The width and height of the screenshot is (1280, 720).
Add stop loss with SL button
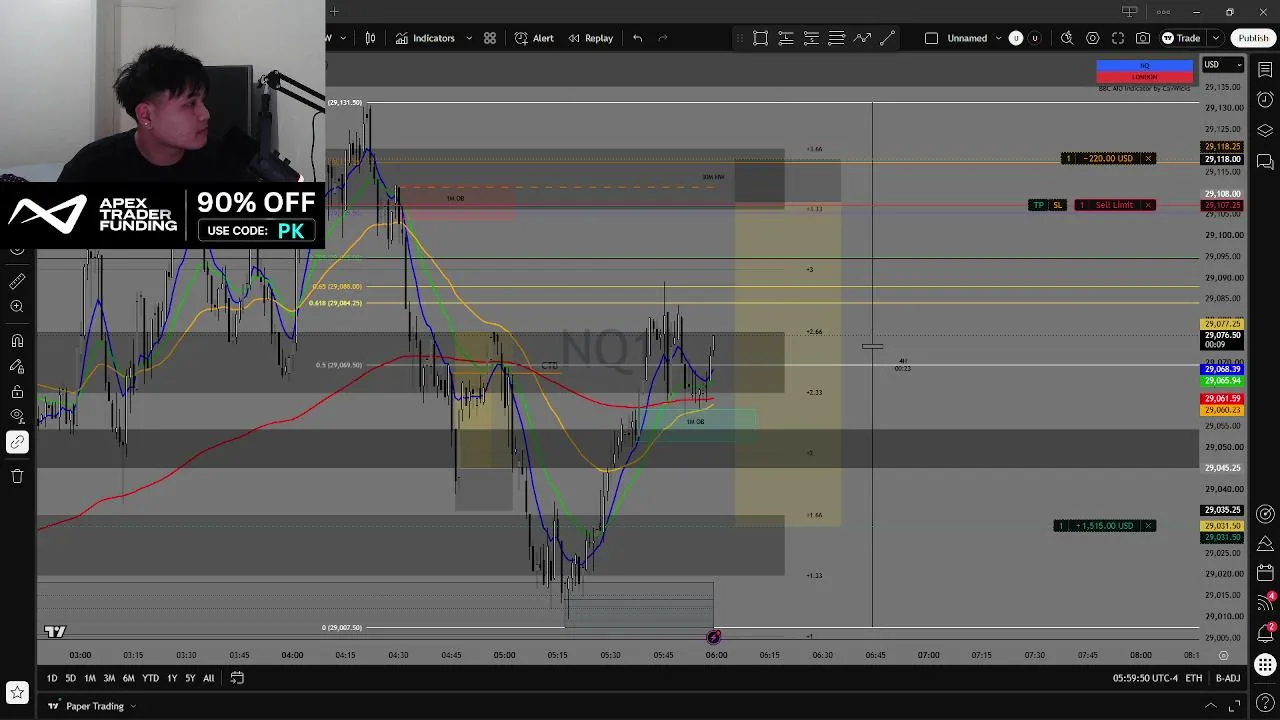tap(1057, 205)
